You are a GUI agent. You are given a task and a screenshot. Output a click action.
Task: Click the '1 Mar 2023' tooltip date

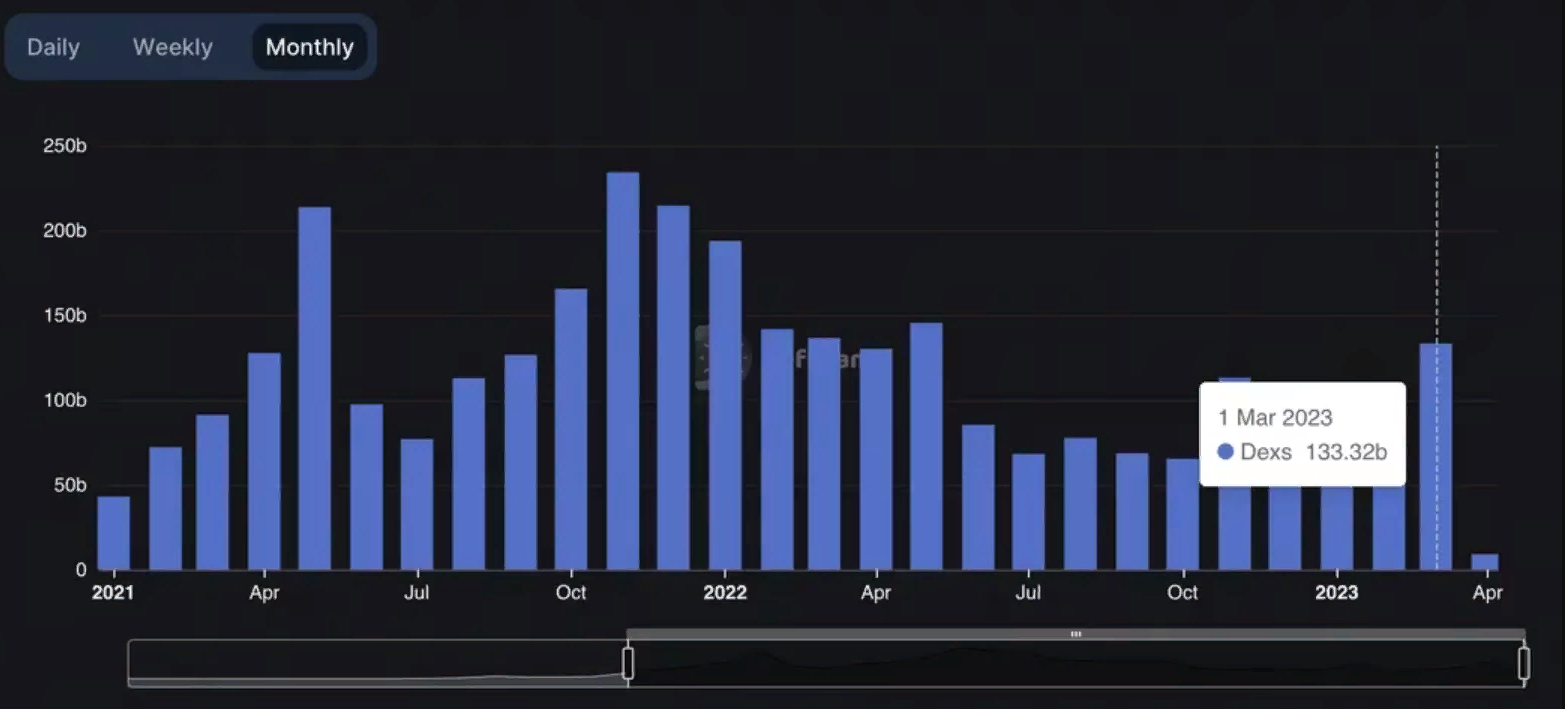[1275, 418]
